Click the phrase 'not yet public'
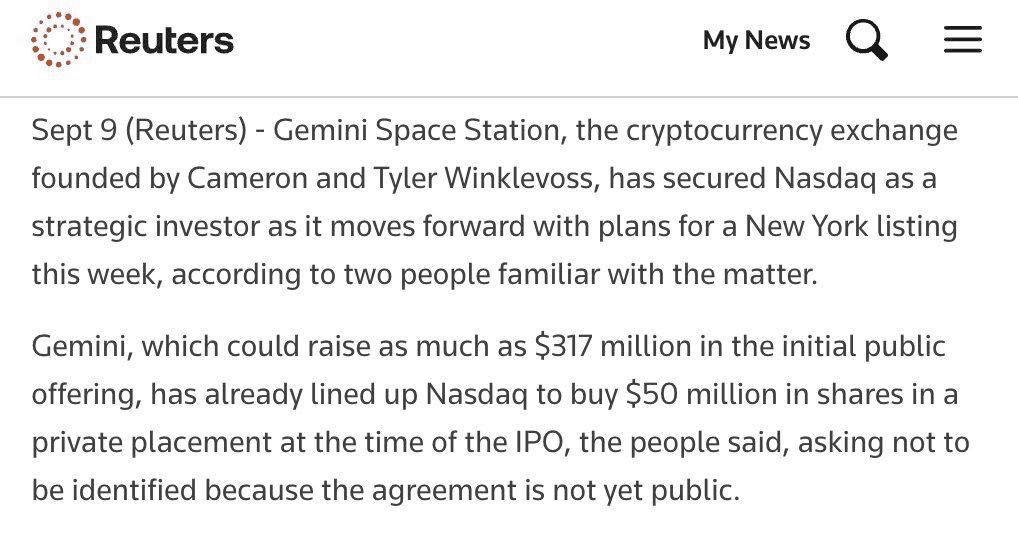The width and height of the screenshot is (1018, 560). (x=645, y=491)
